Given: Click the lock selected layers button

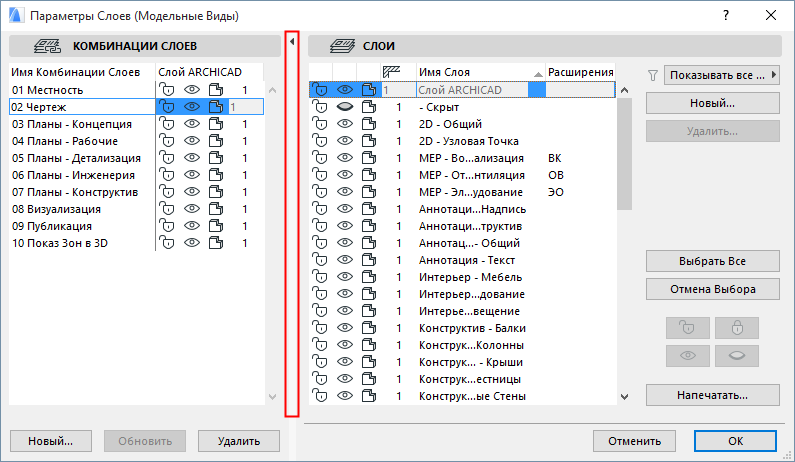Looking at the screenshot, I should [x=737, y=328].
